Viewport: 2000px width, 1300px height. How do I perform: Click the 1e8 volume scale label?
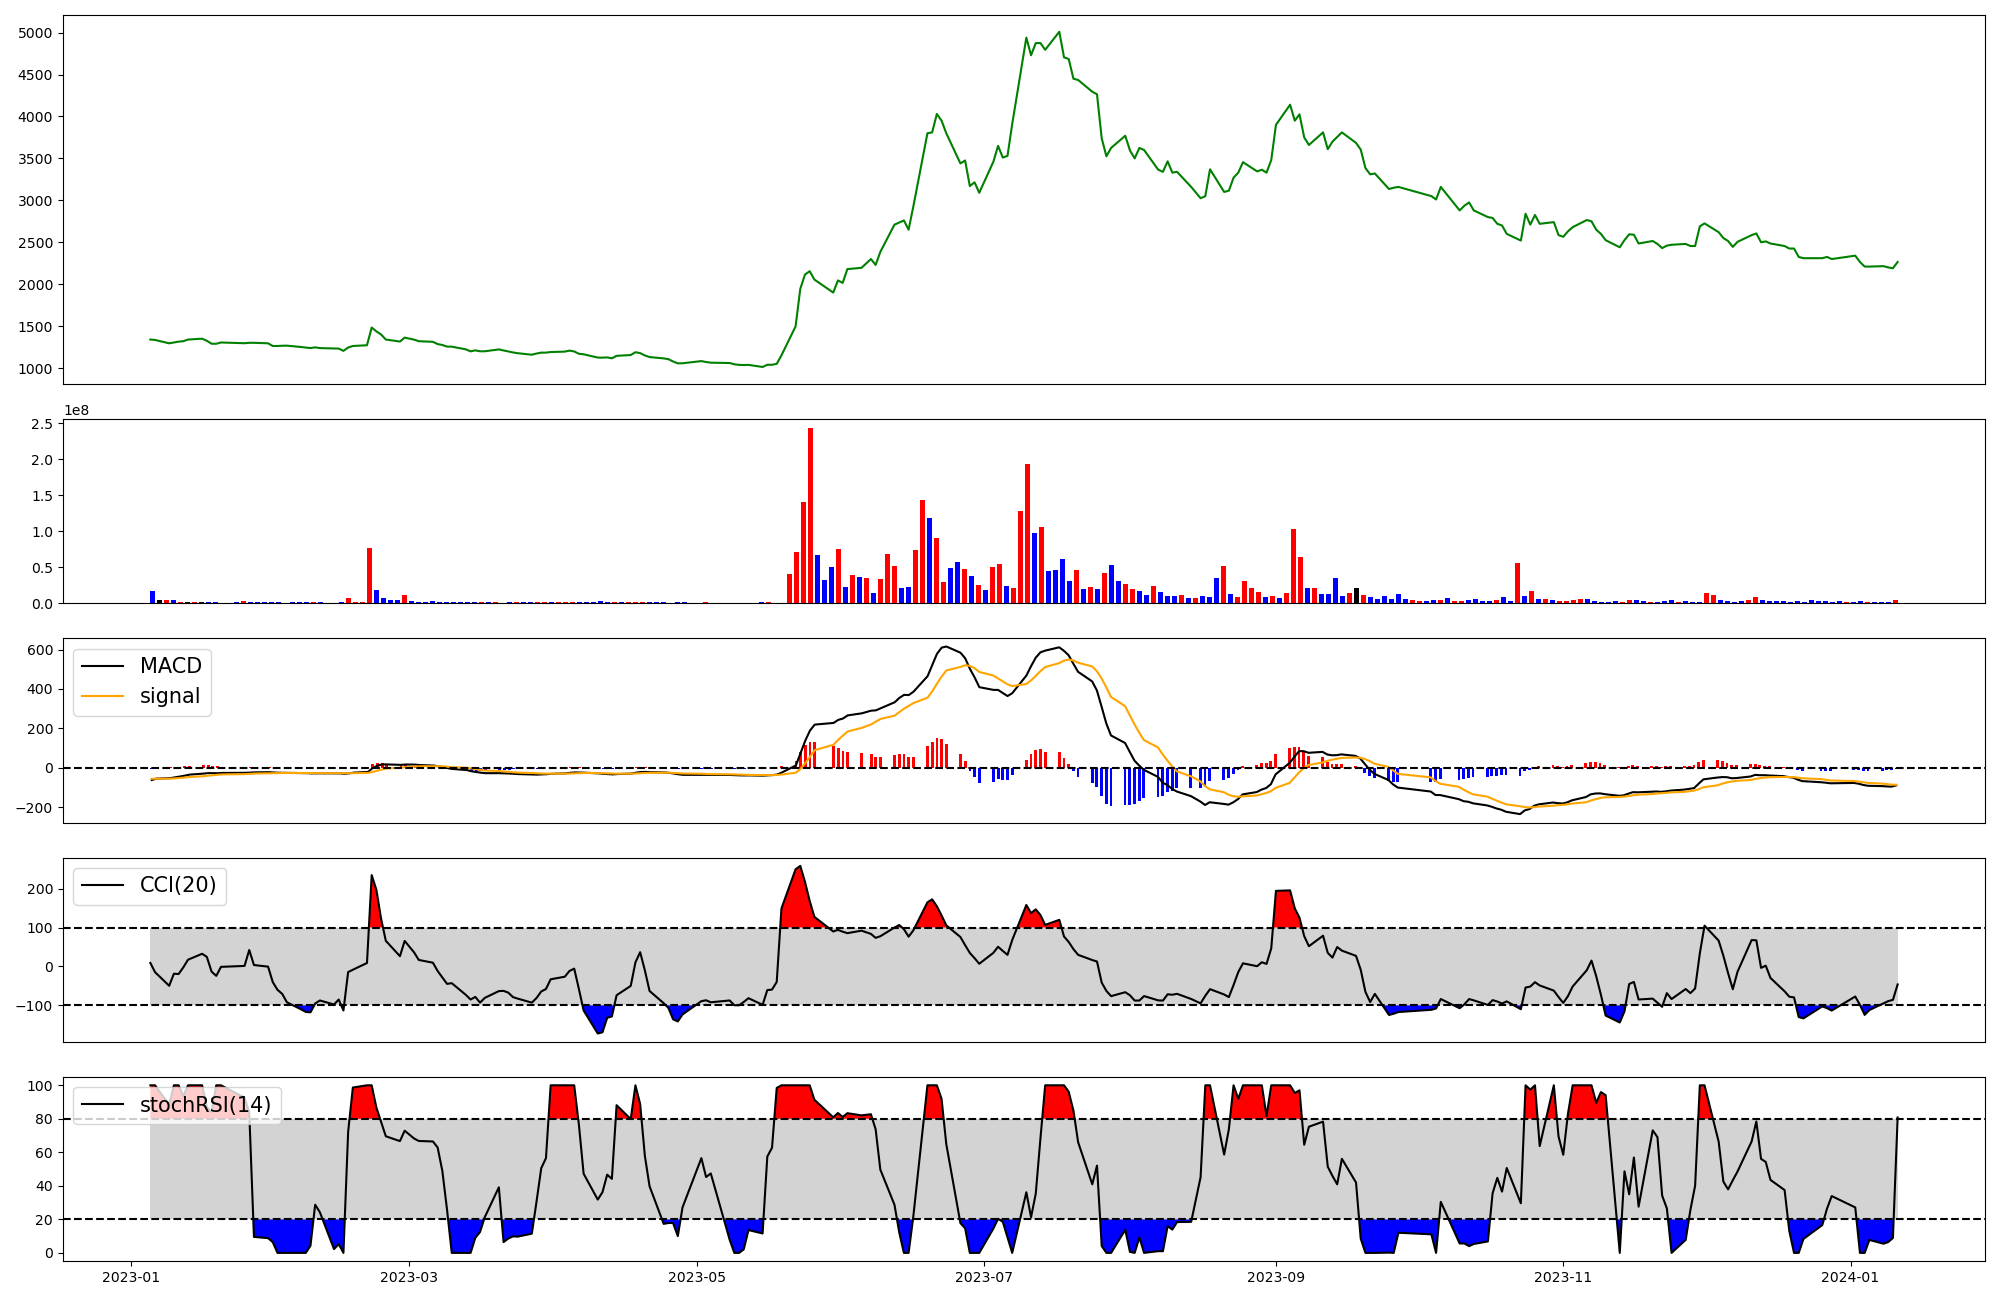click(x=76, y=410)
